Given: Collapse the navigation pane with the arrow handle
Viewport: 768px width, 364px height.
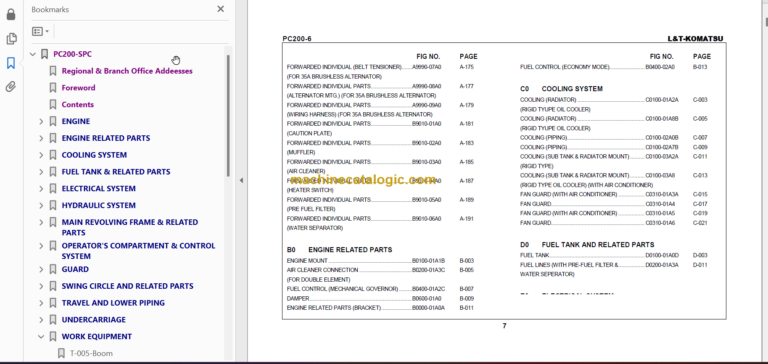Looking at the screenshot, I should point(241,181).
